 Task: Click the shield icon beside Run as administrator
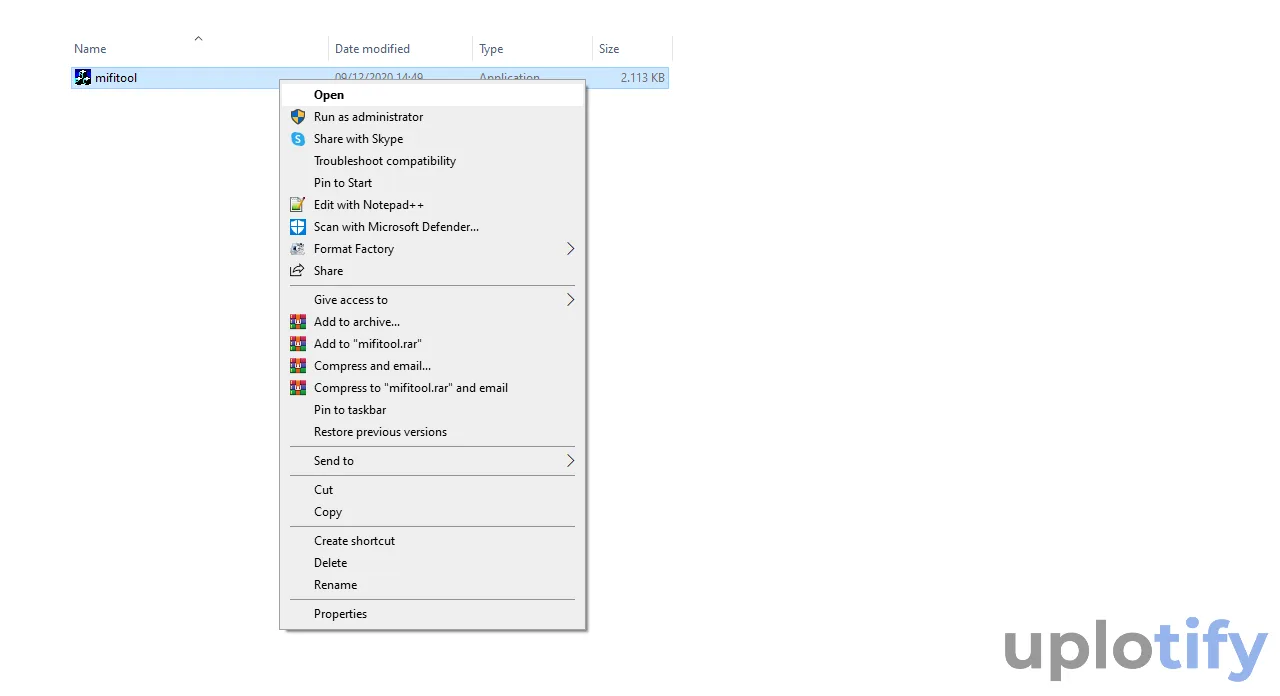click(297, 117)
